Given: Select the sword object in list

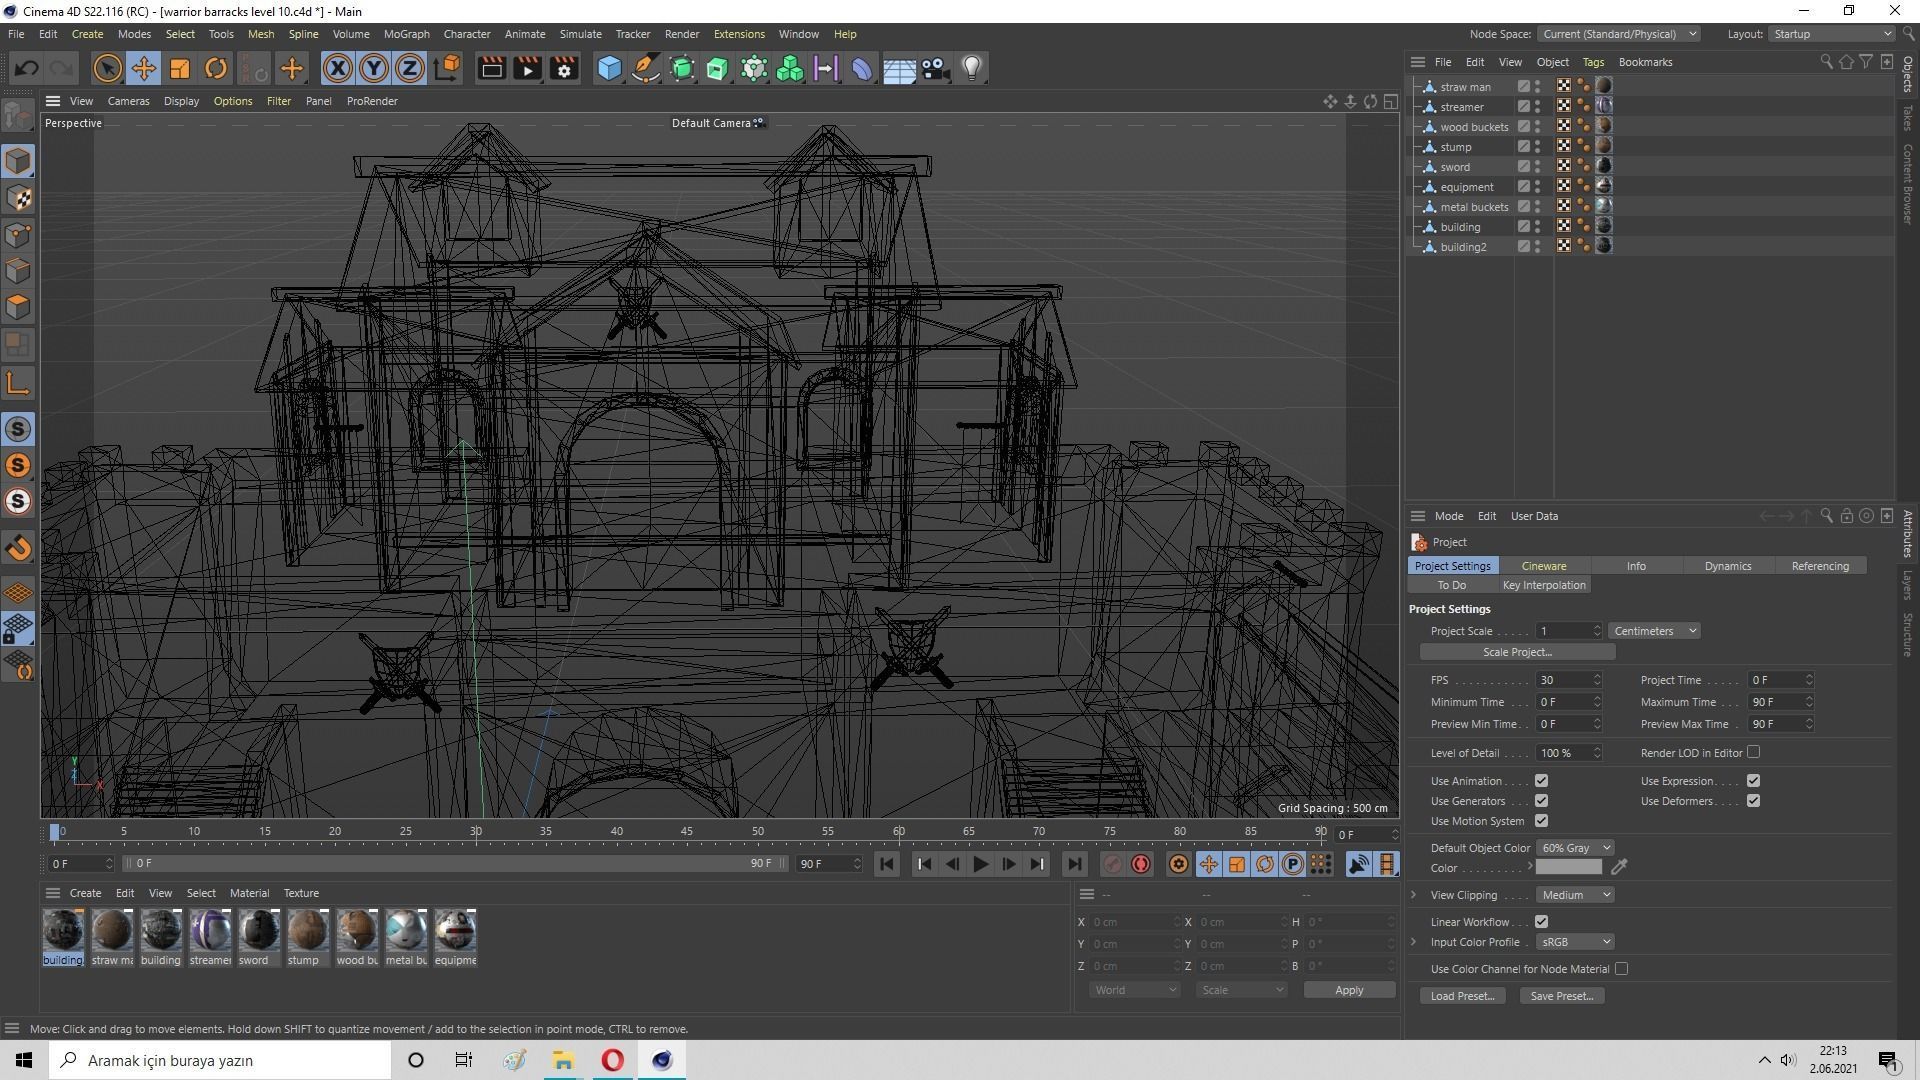Looking at the screenshot, I should pyautogui.click(x=1455, y=167).
